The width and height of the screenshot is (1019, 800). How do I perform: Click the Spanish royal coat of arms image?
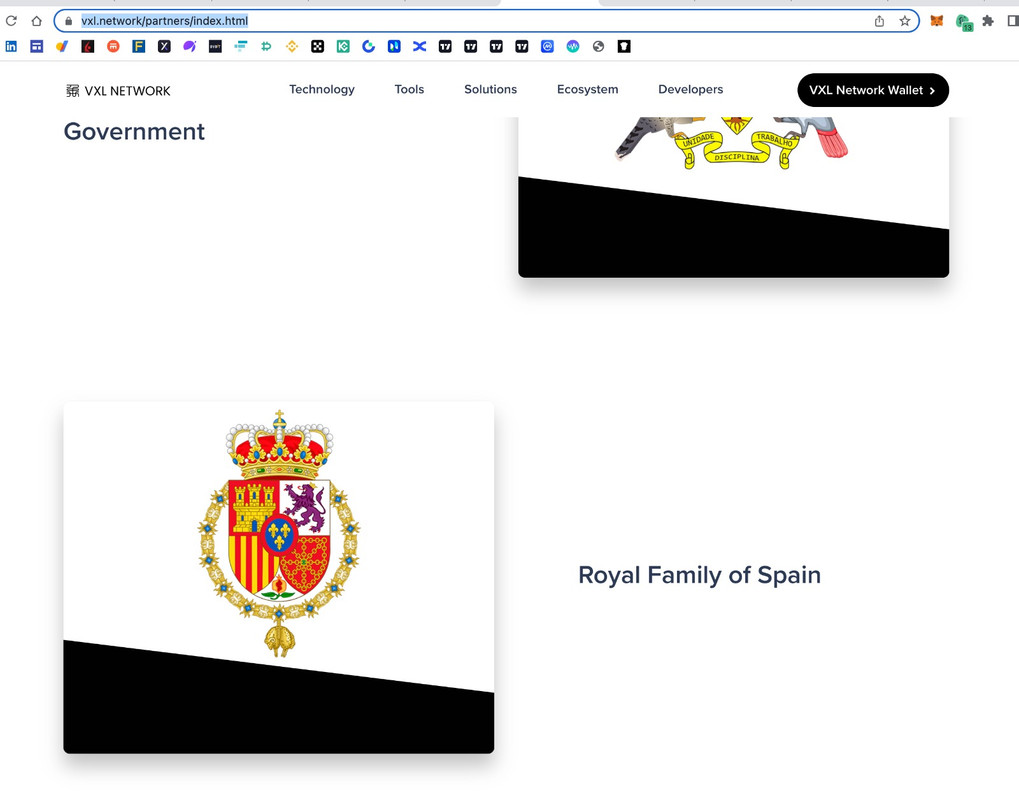(x=279, y=534)
